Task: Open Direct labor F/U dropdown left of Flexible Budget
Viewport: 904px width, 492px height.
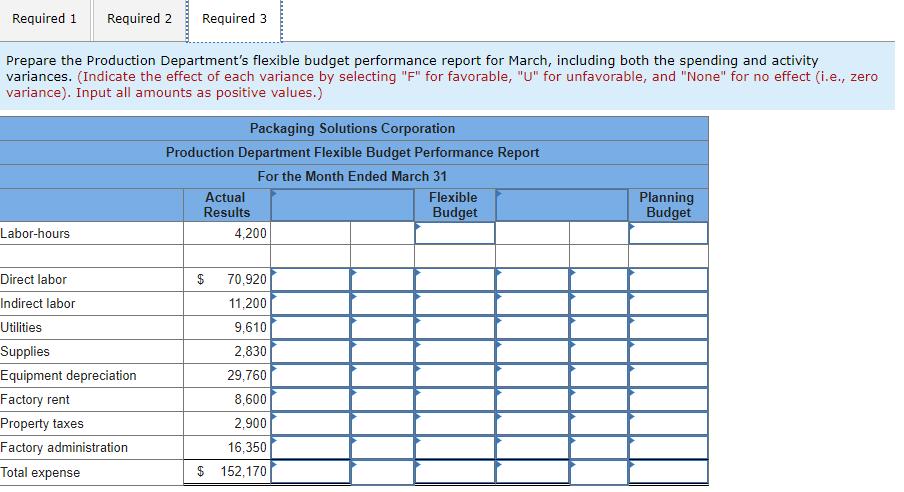Action: (382, 280)
